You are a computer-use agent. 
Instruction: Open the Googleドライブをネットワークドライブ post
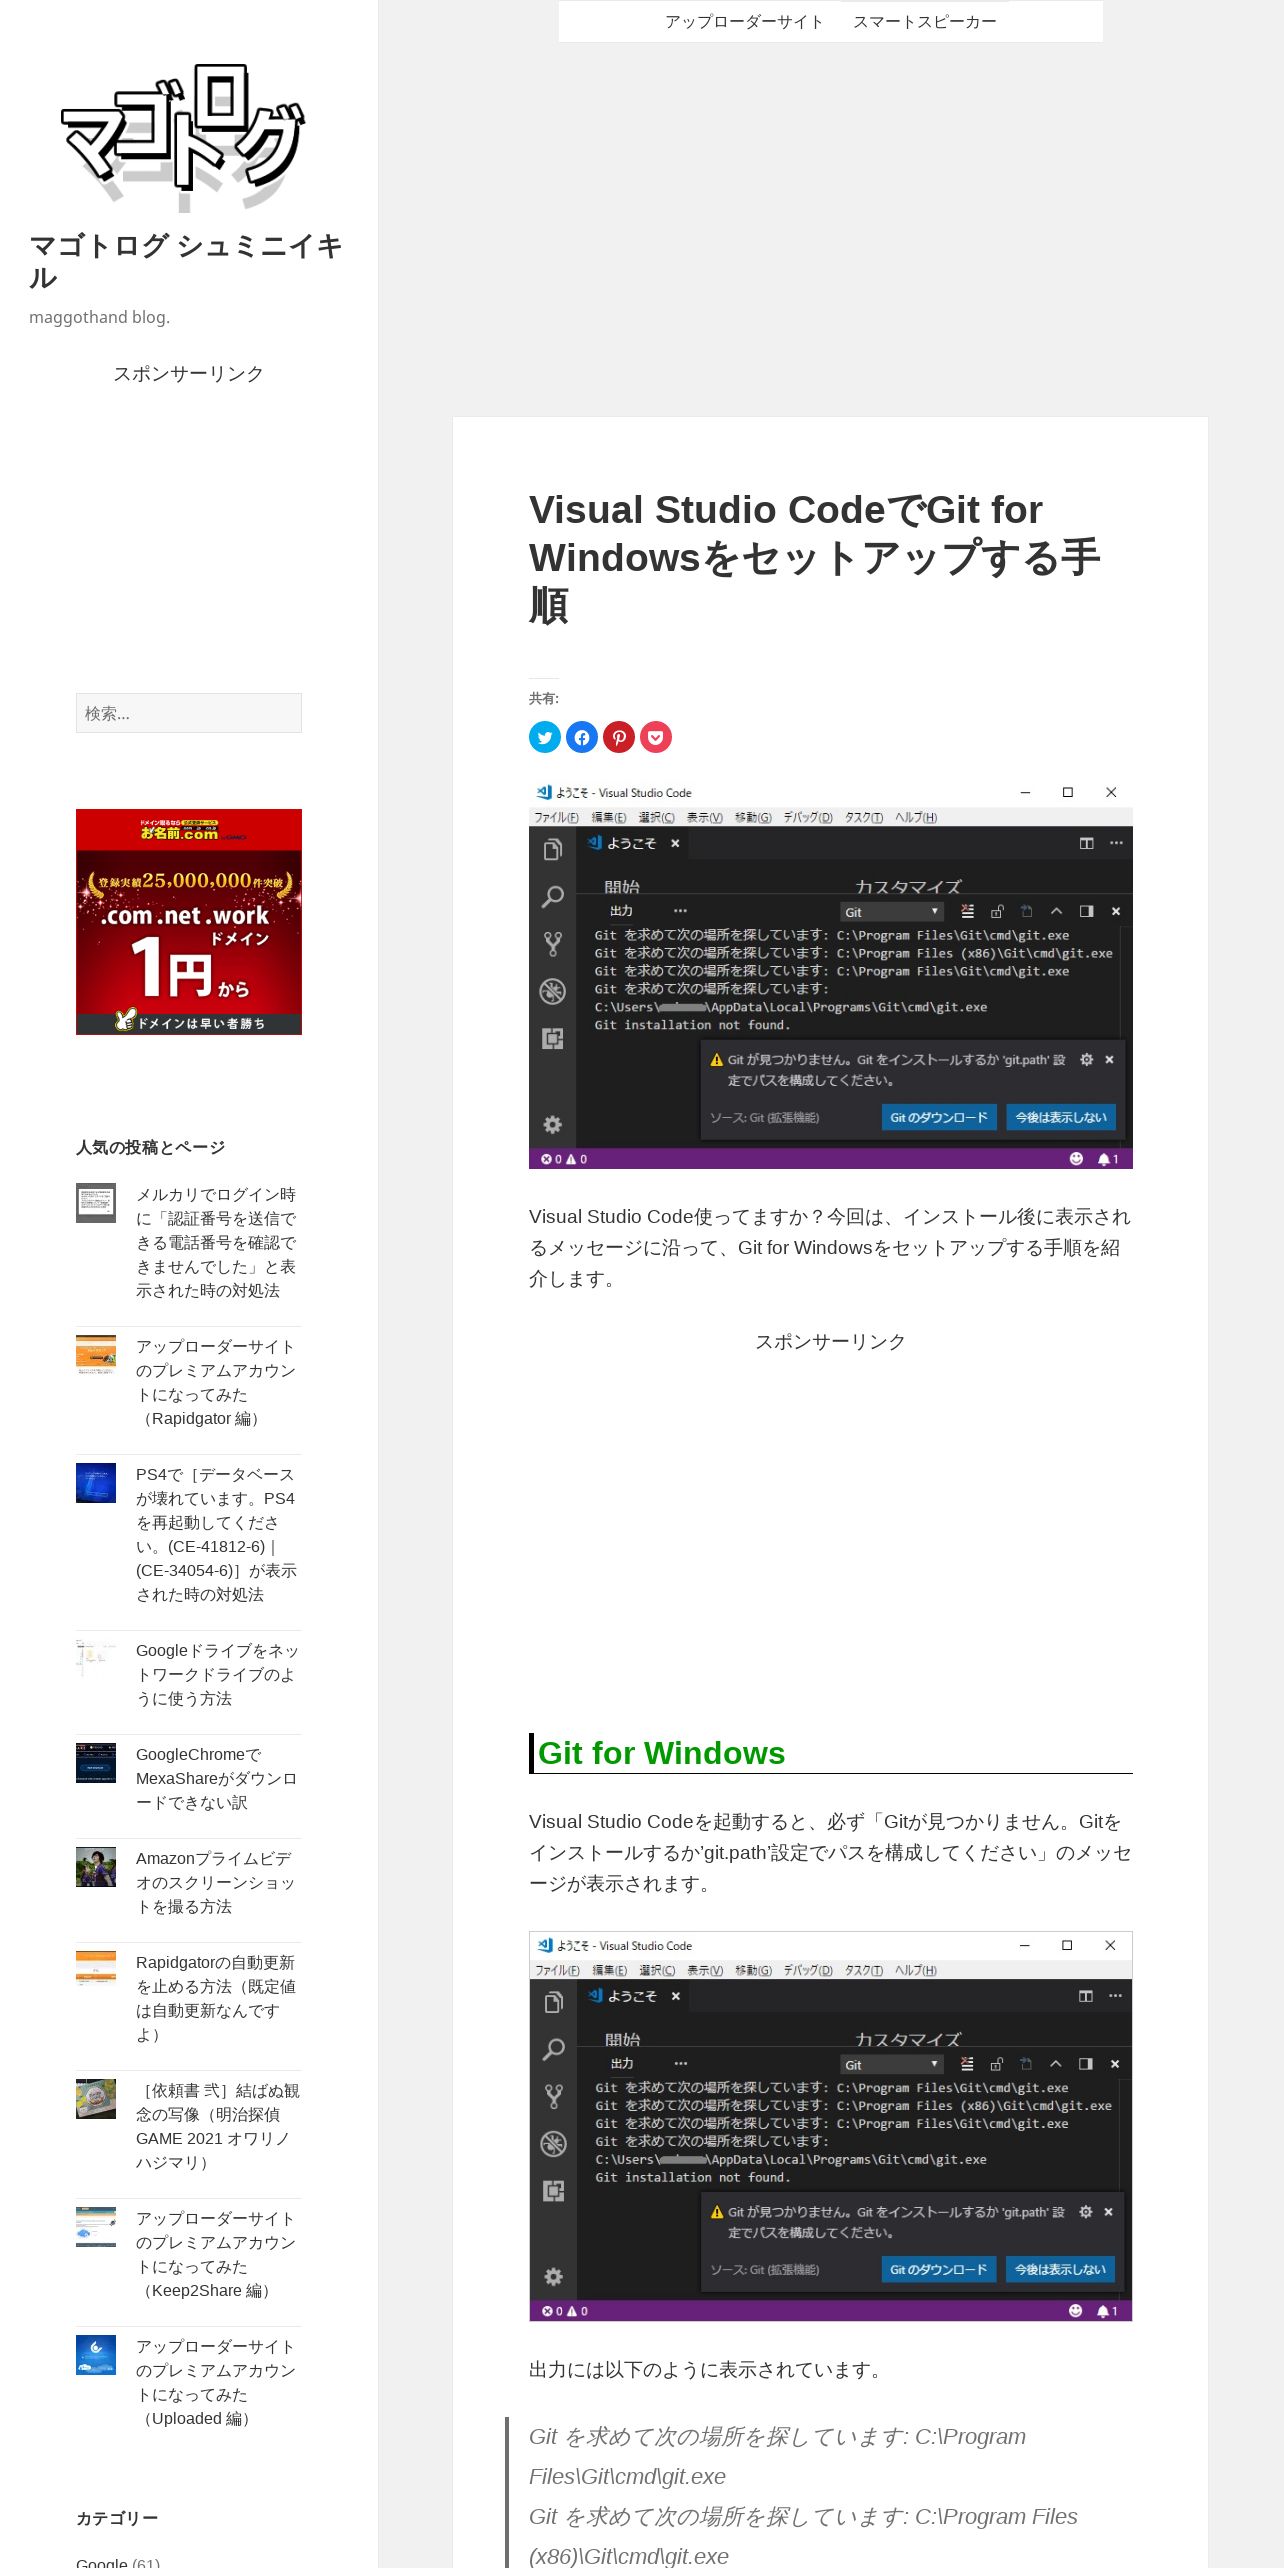point(216,1675)
